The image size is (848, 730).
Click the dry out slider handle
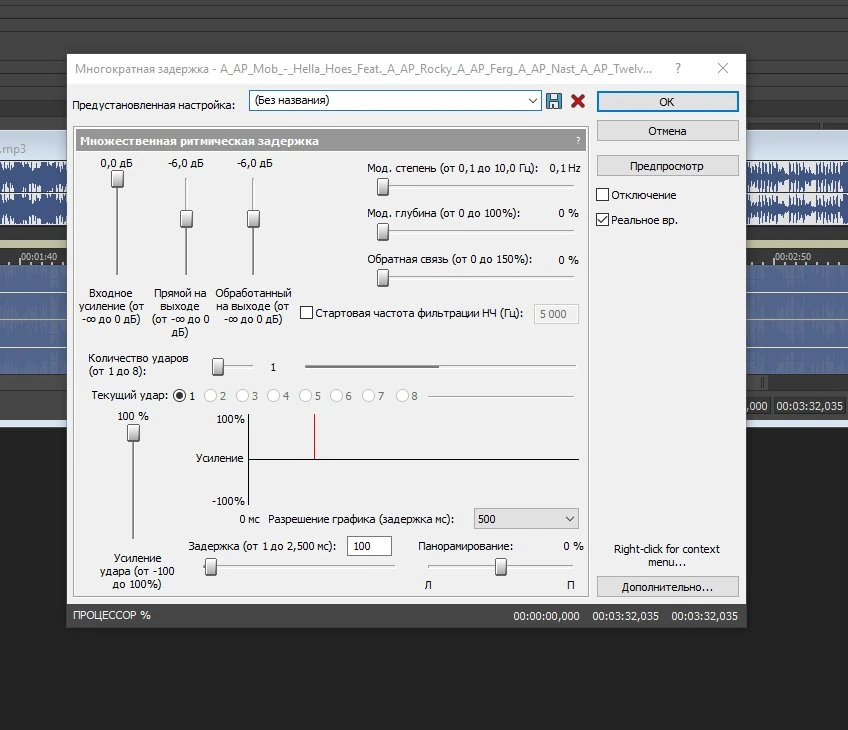[186, 218]
